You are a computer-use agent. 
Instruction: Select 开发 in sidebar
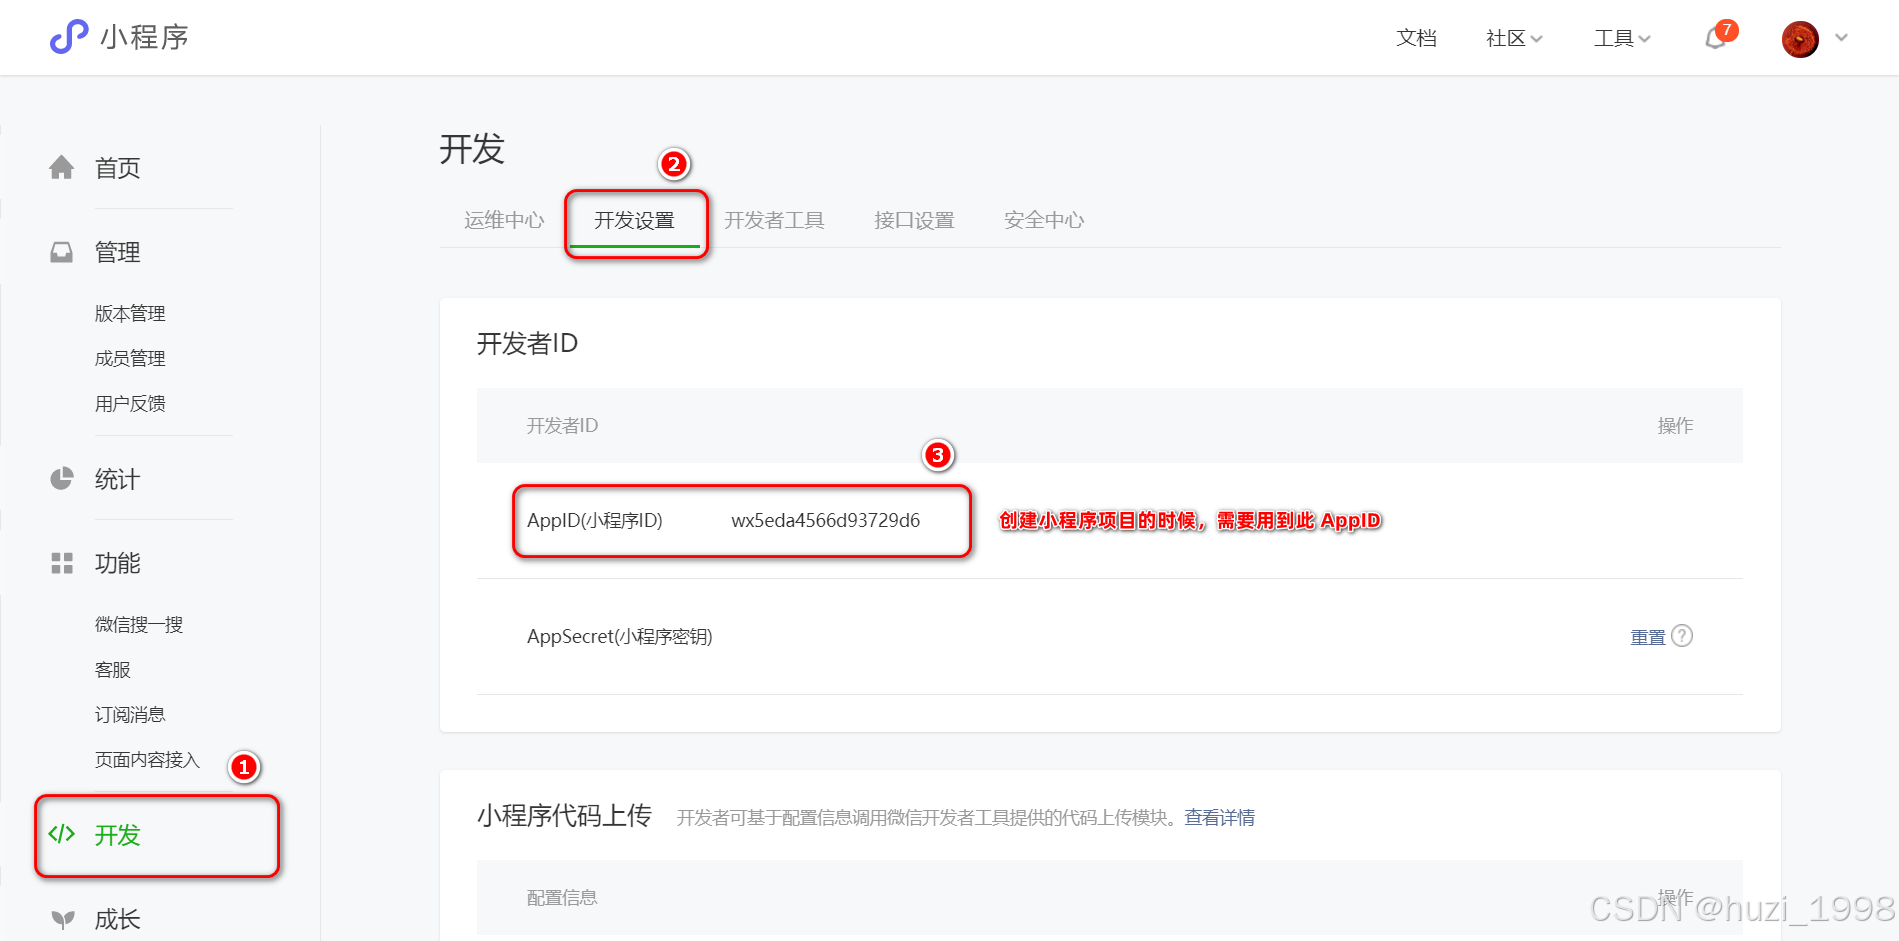pos(118,835)
